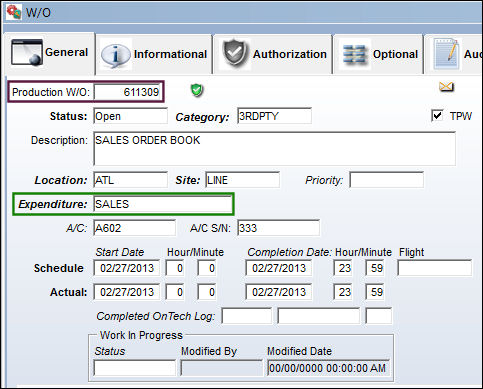This screenshot has height=389, width=483.
Task: Click the middle Completed OnTech Log field
Action: point(319,316)
